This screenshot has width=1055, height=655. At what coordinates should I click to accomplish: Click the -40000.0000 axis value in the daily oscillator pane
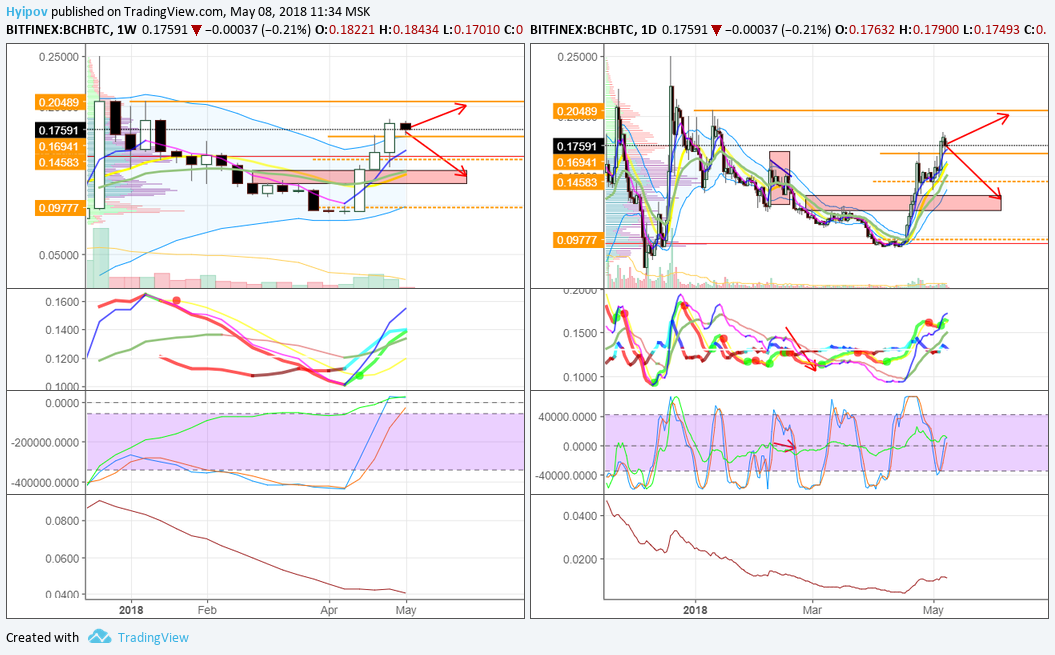click(565, 475)
